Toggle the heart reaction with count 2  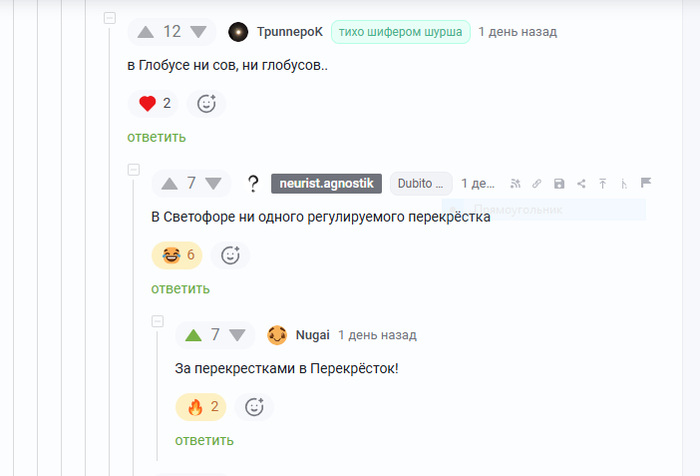point(153,104)
